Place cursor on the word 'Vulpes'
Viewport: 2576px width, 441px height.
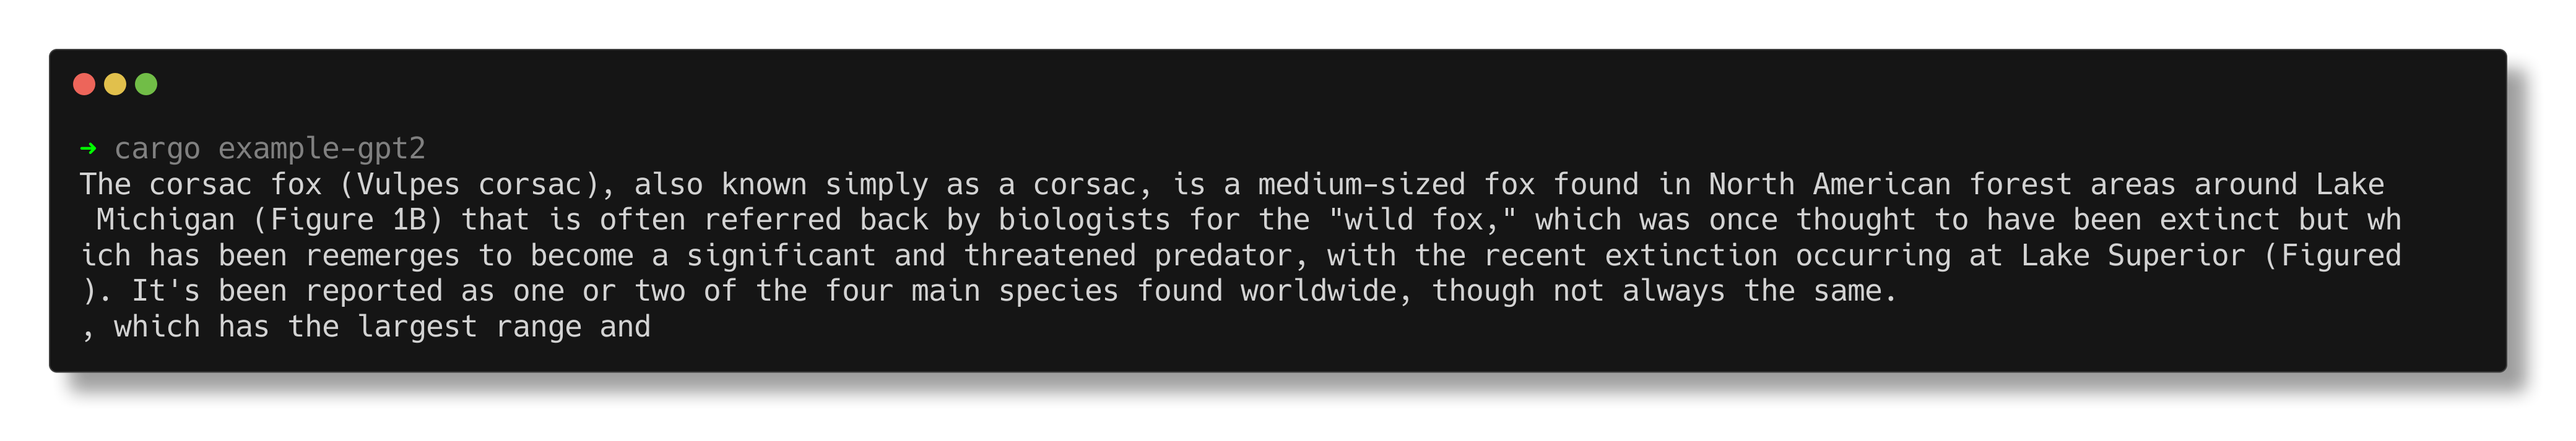(x=408, y=184)
